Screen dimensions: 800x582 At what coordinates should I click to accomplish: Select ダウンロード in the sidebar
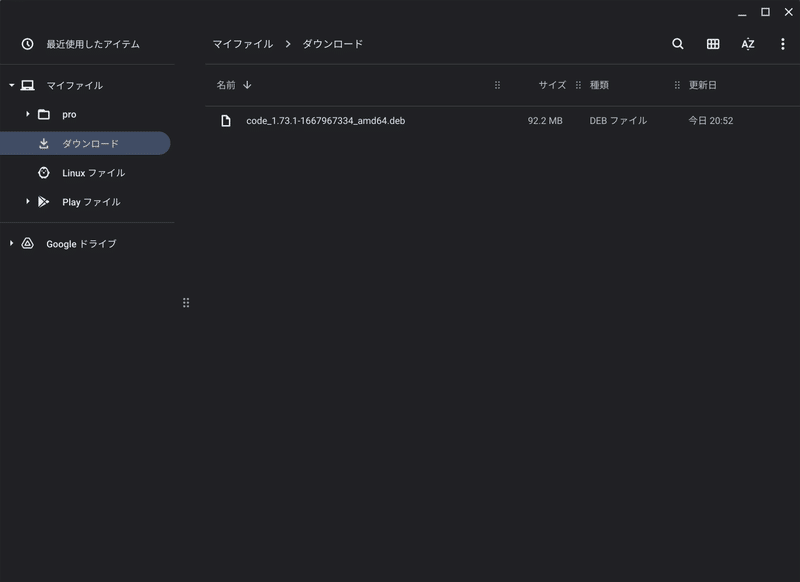tap(84, 143)
